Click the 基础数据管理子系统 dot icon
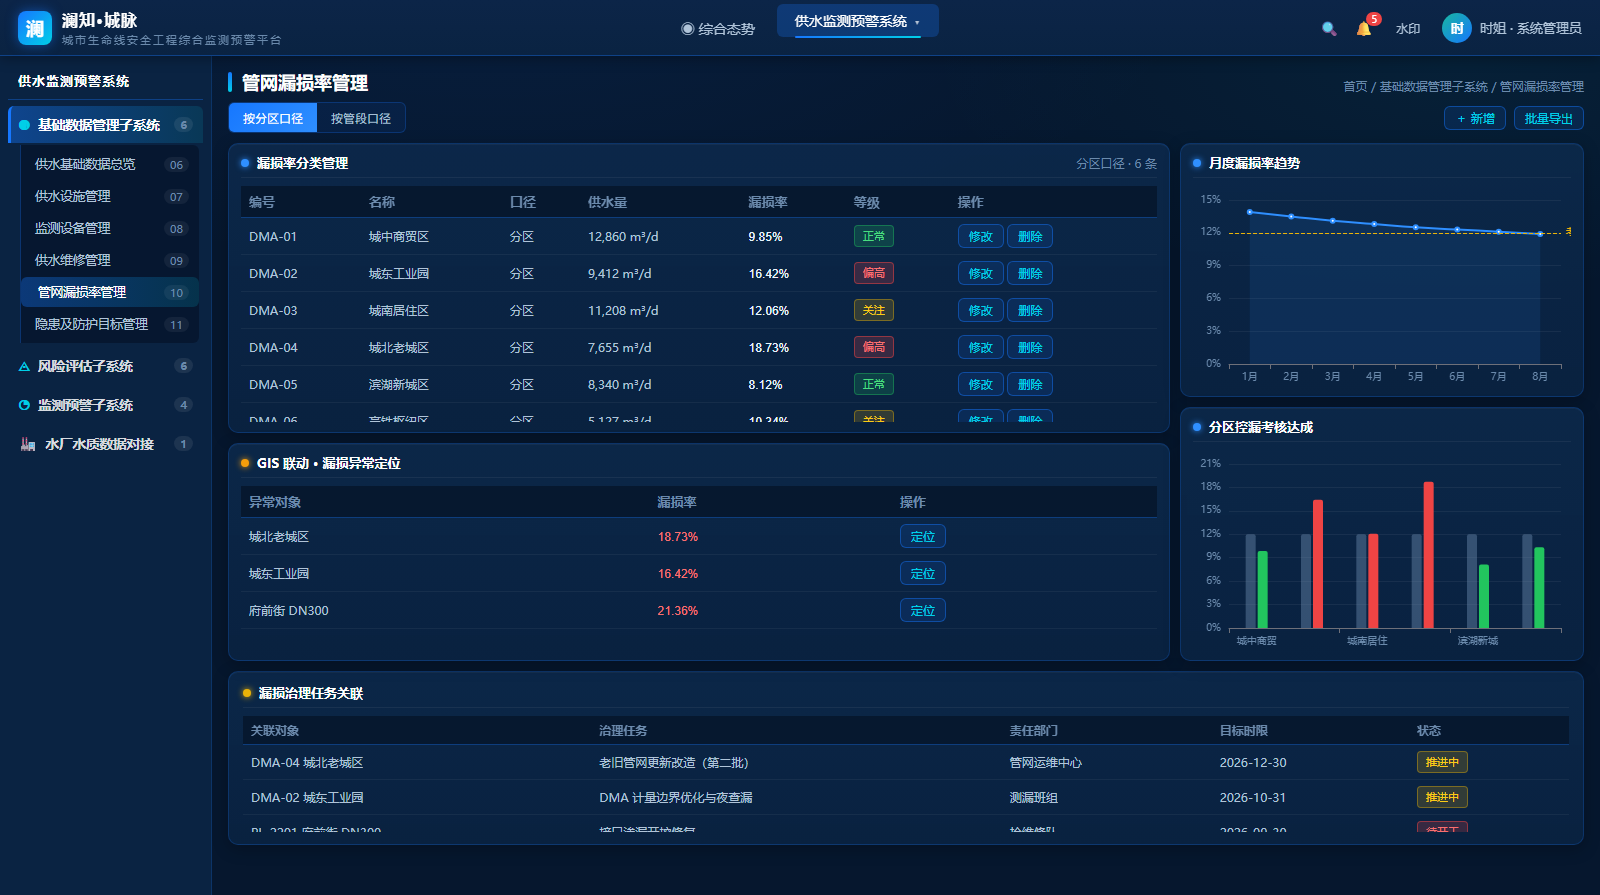 [x=24, y=125]
